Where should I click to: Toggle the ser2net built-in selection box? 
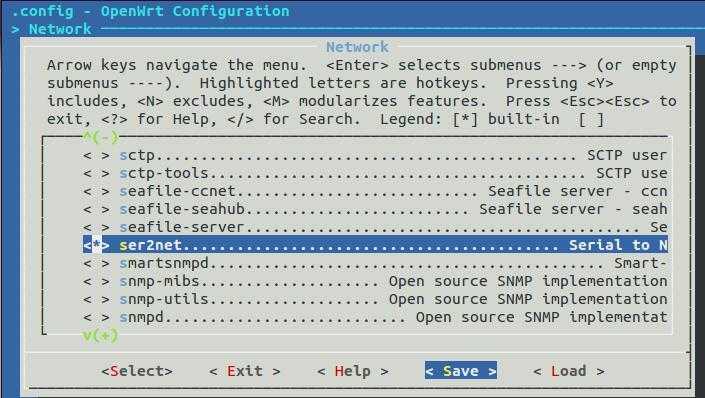pyautogui.click(x=96, y=245)
